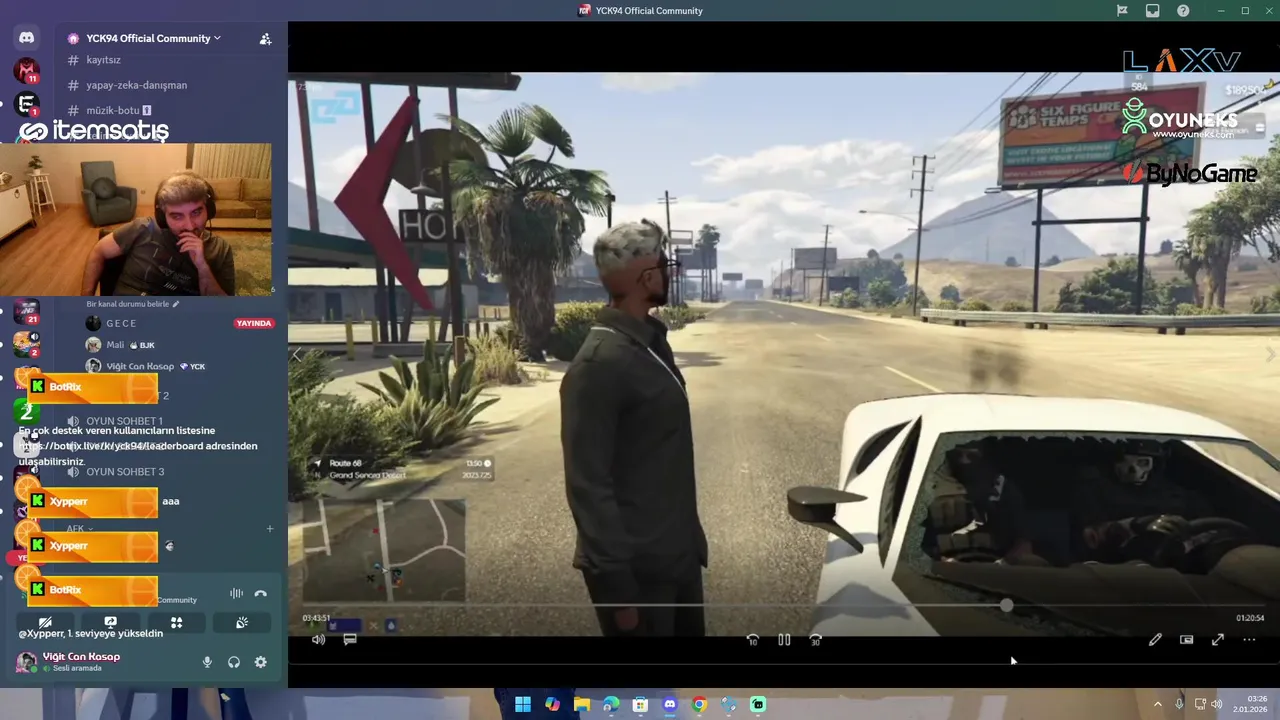
Task: Select user GECE in voice channel
Action: pos(120,323)
